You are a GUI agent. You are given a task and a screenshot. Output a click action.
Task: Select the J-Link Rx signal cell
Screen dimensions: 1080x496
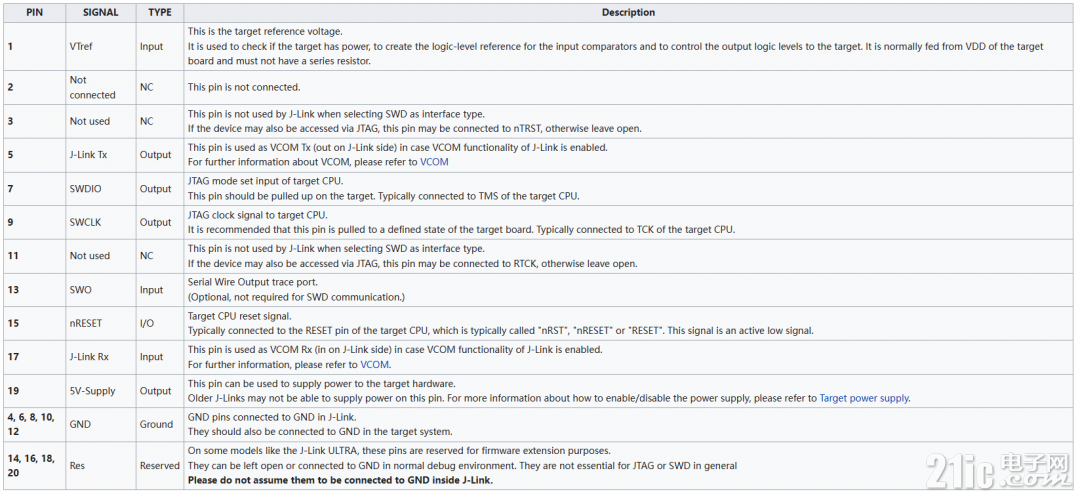tap(101, 358)
